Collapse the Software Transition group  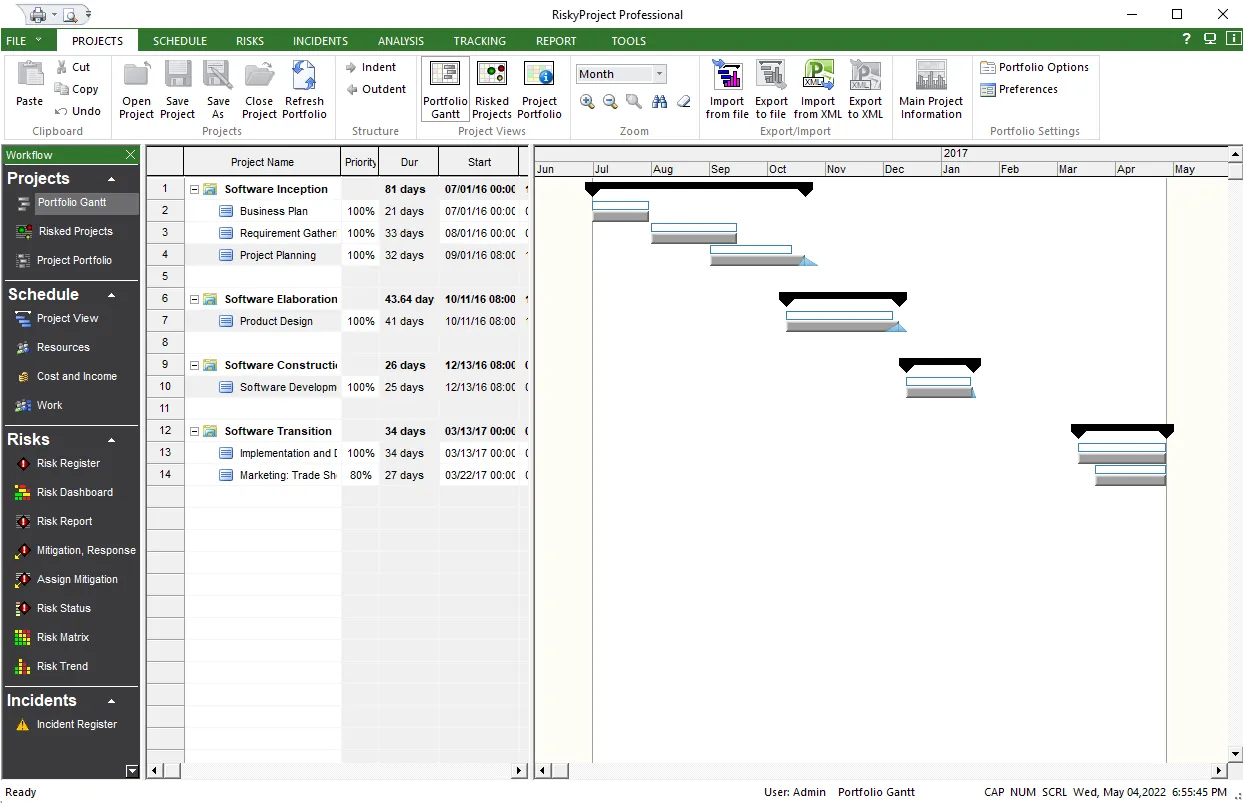[x=194, y=431]
